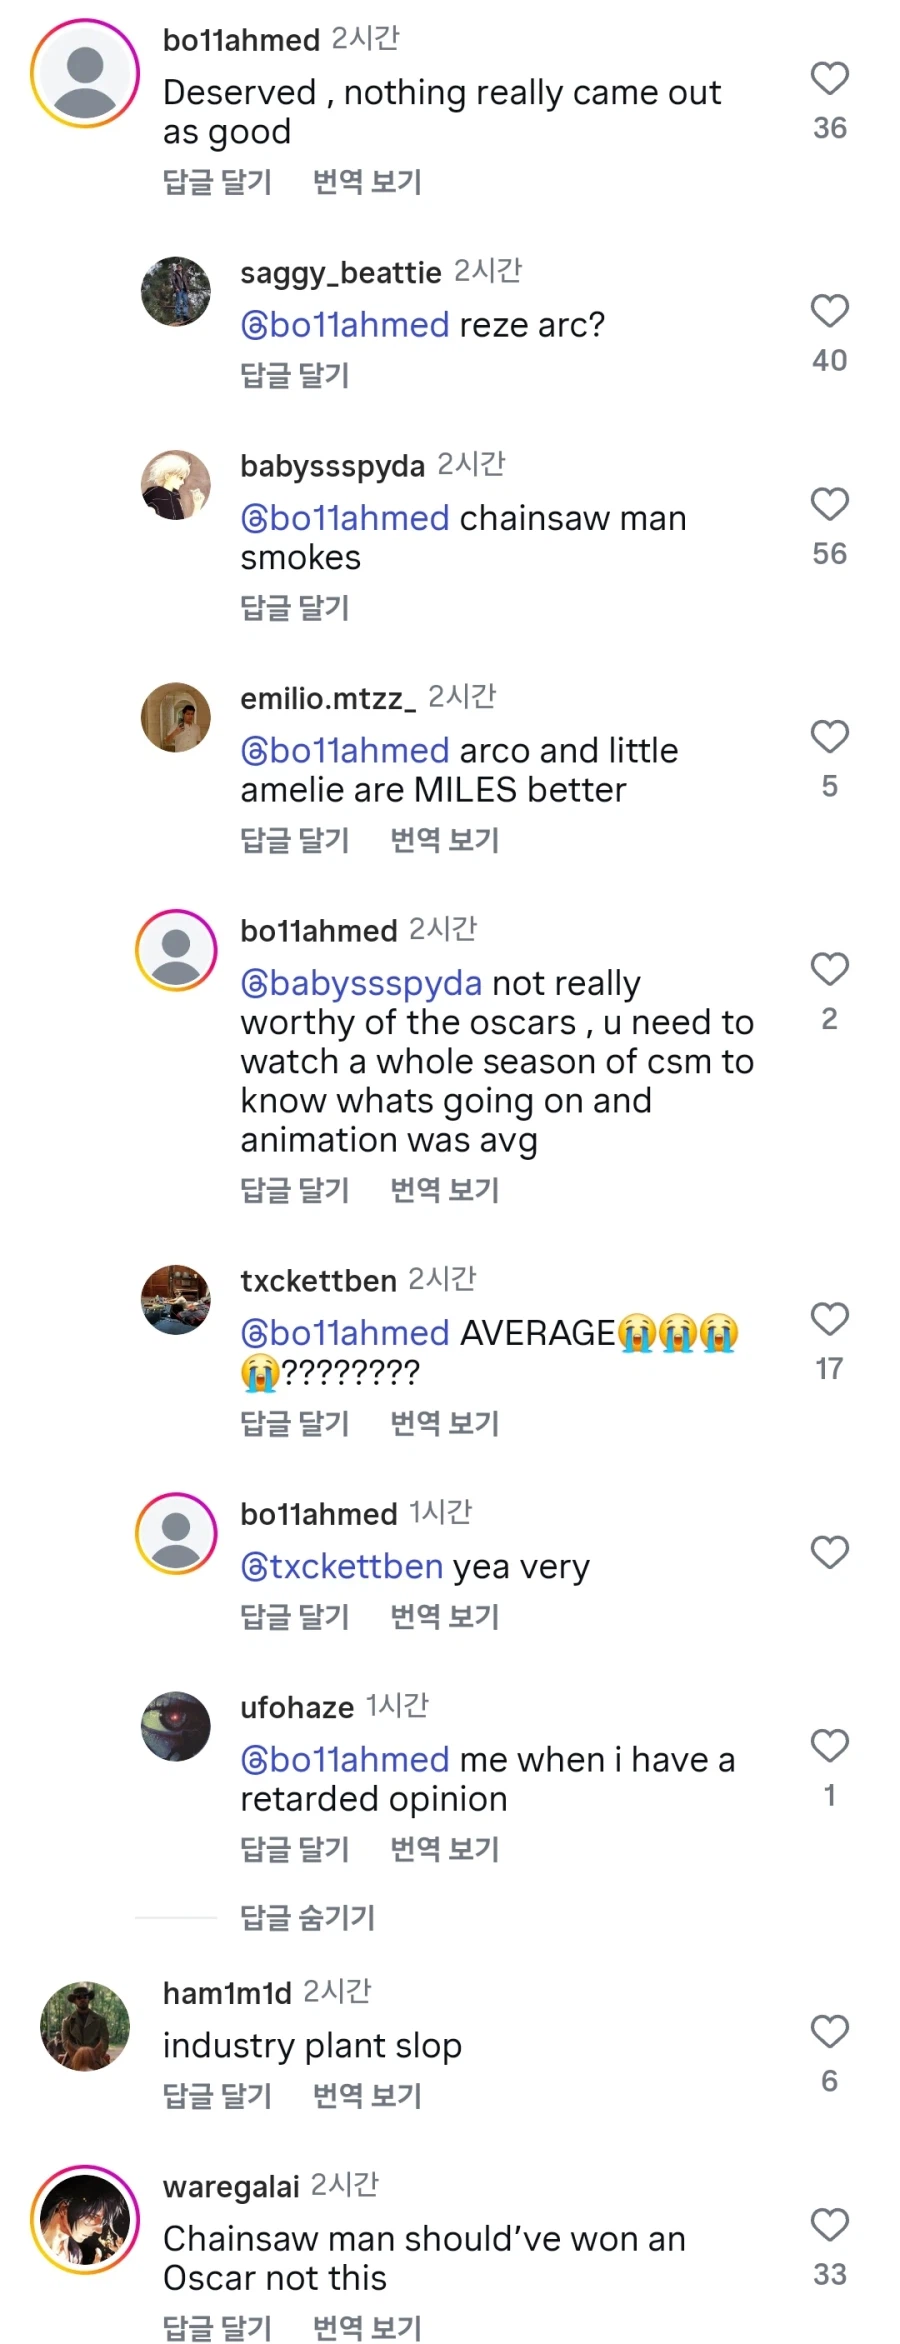Like babyssspyda's chainsaw man smokes reply

click(829, 504)
